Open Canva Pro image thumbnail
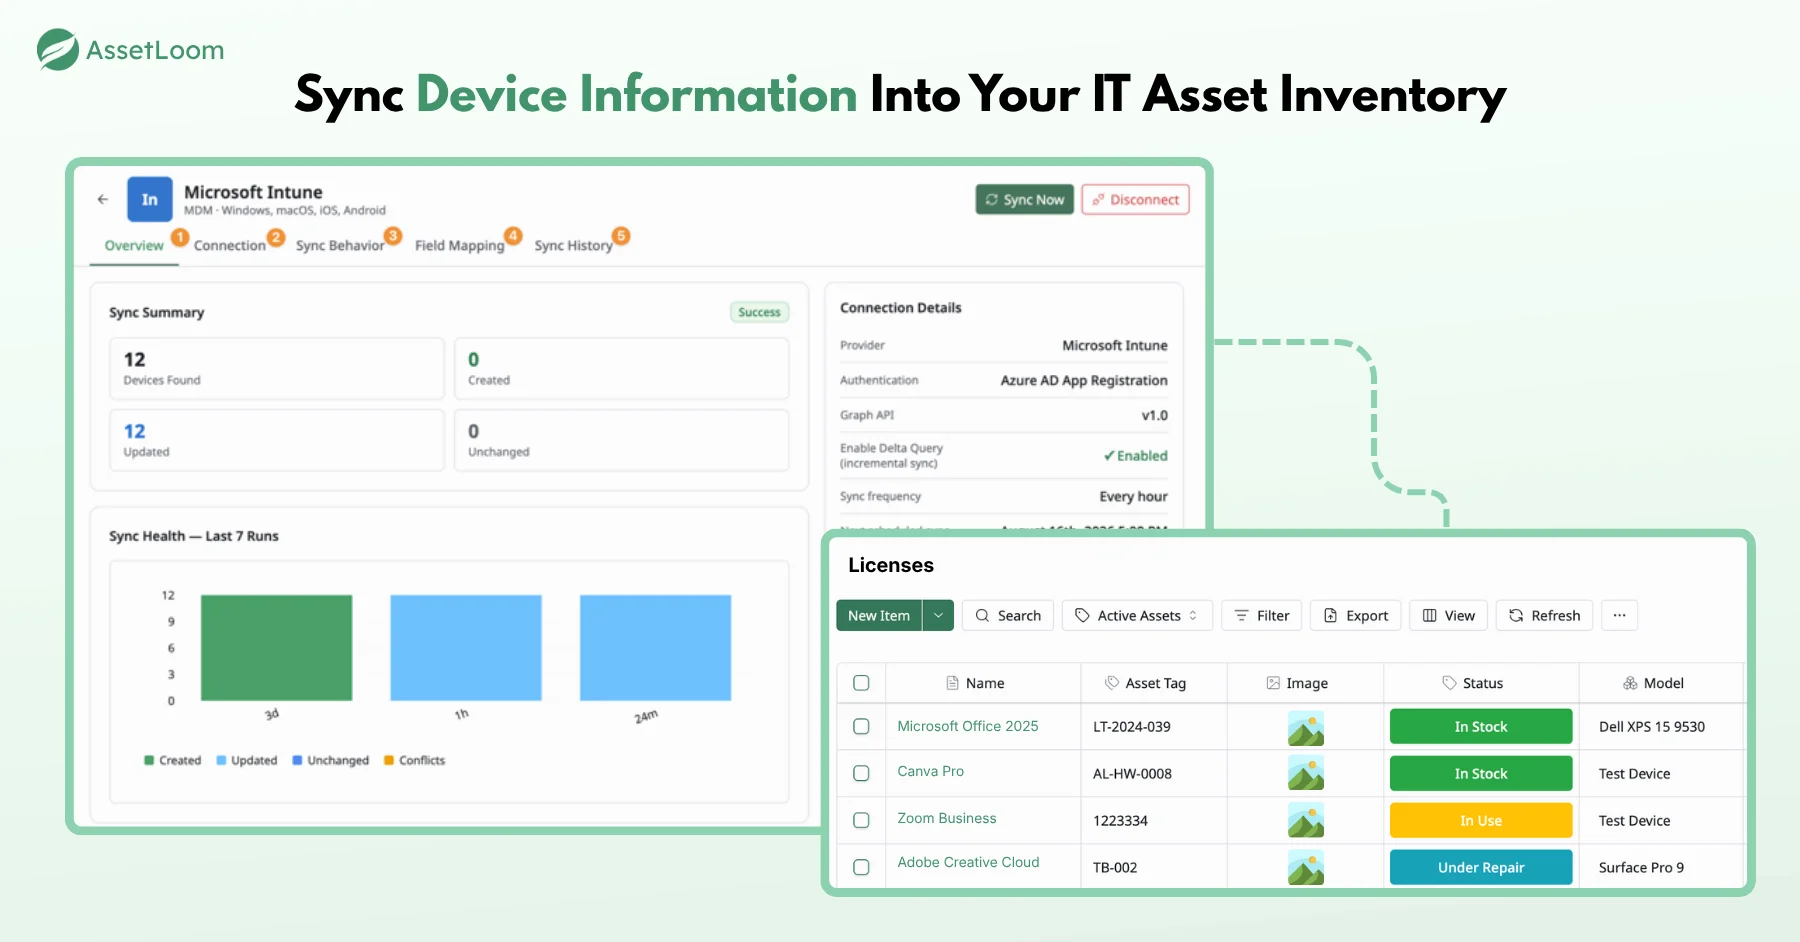Screen dimensions: 1800x942 (x=1306, y=773)
